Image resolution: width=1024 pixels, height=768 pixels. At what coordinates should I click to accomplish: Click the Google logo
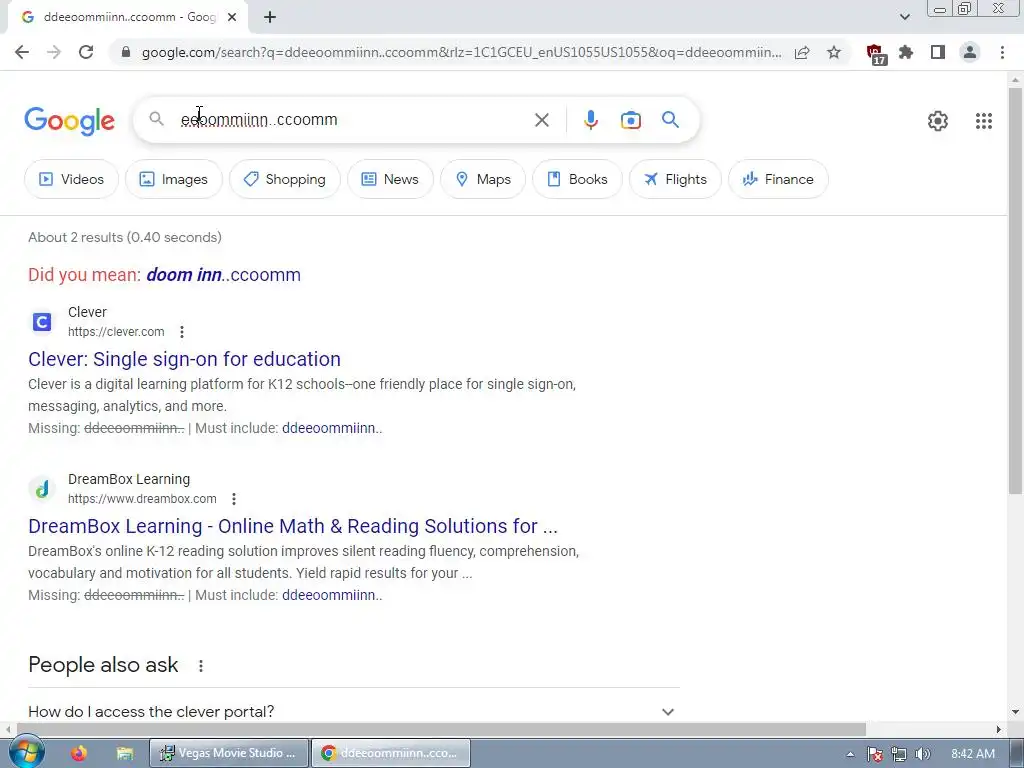pos(69,121)
